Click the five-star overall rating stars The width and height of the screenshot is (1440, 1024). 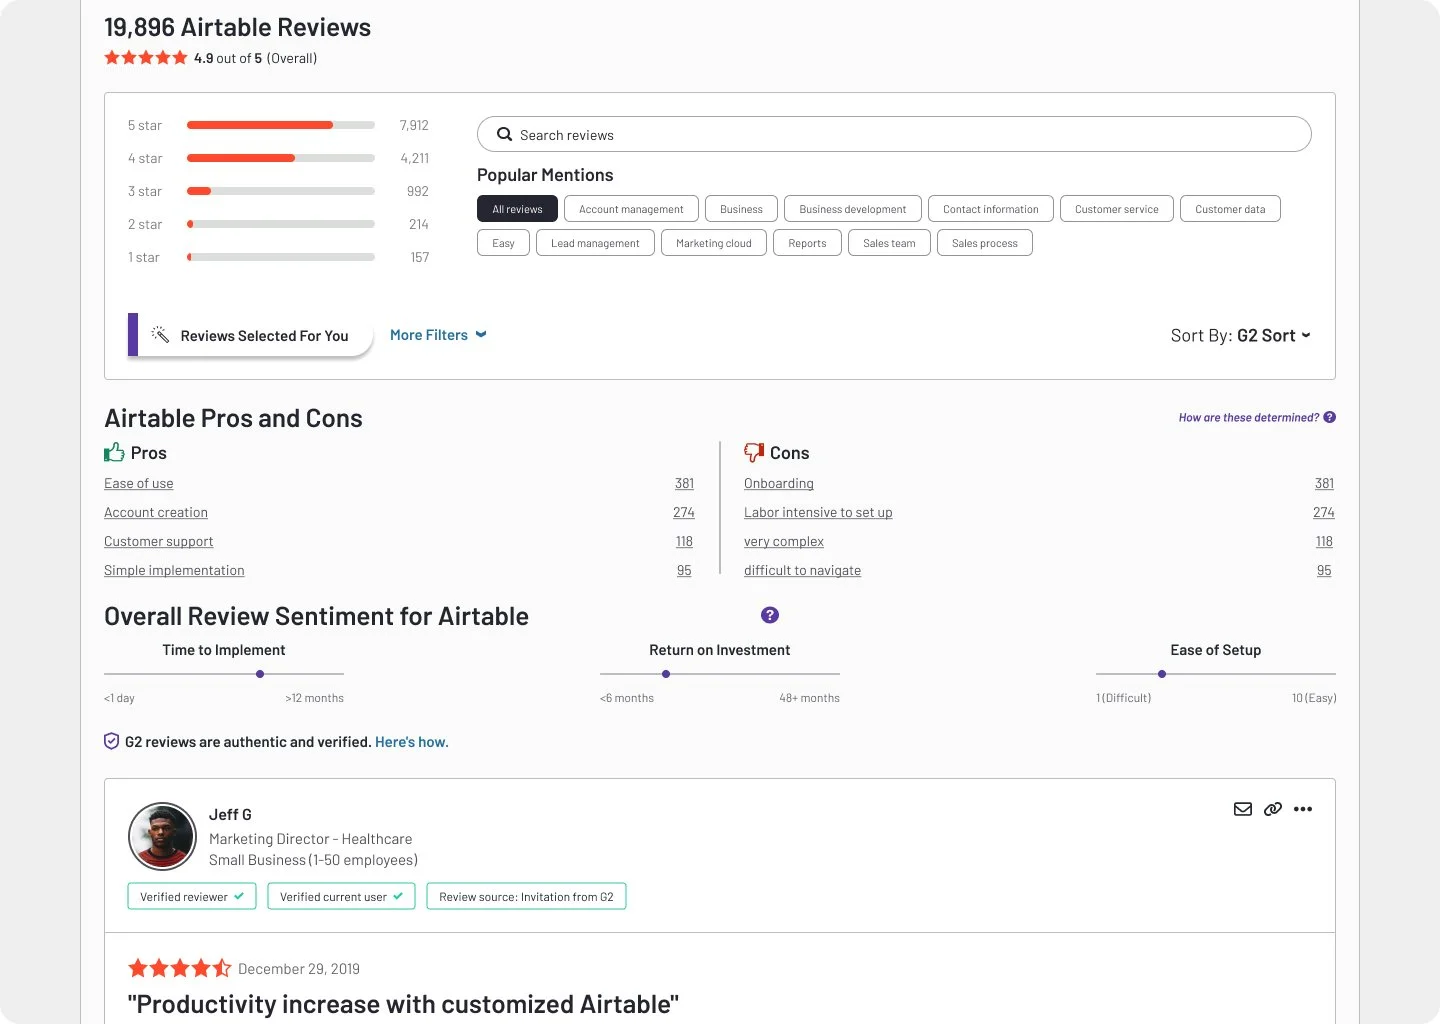146,58
